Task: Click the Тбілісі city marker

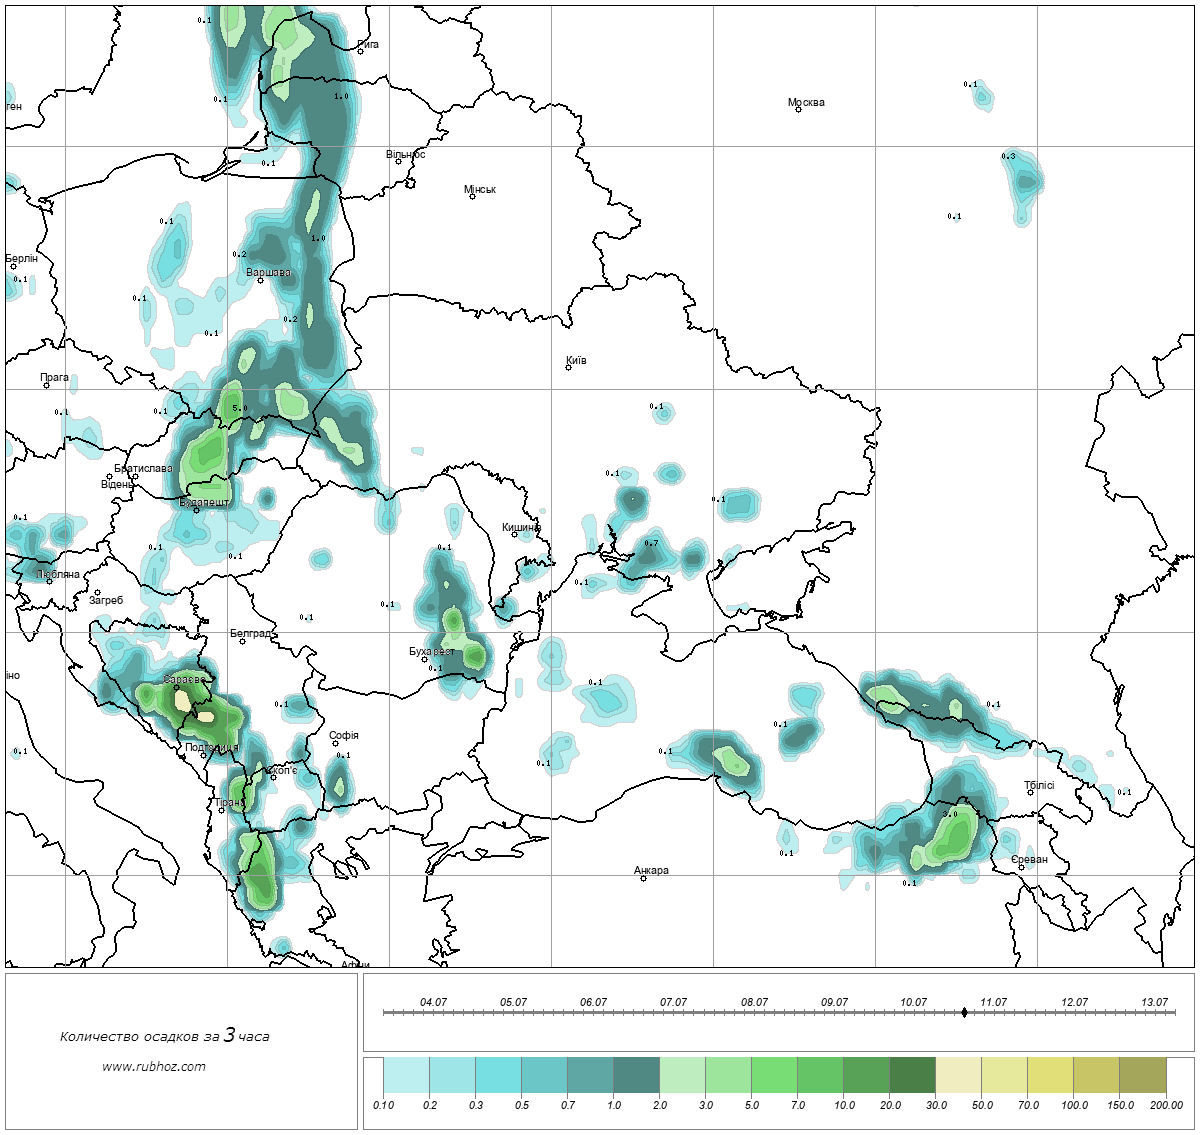Action: [1030, 793]
